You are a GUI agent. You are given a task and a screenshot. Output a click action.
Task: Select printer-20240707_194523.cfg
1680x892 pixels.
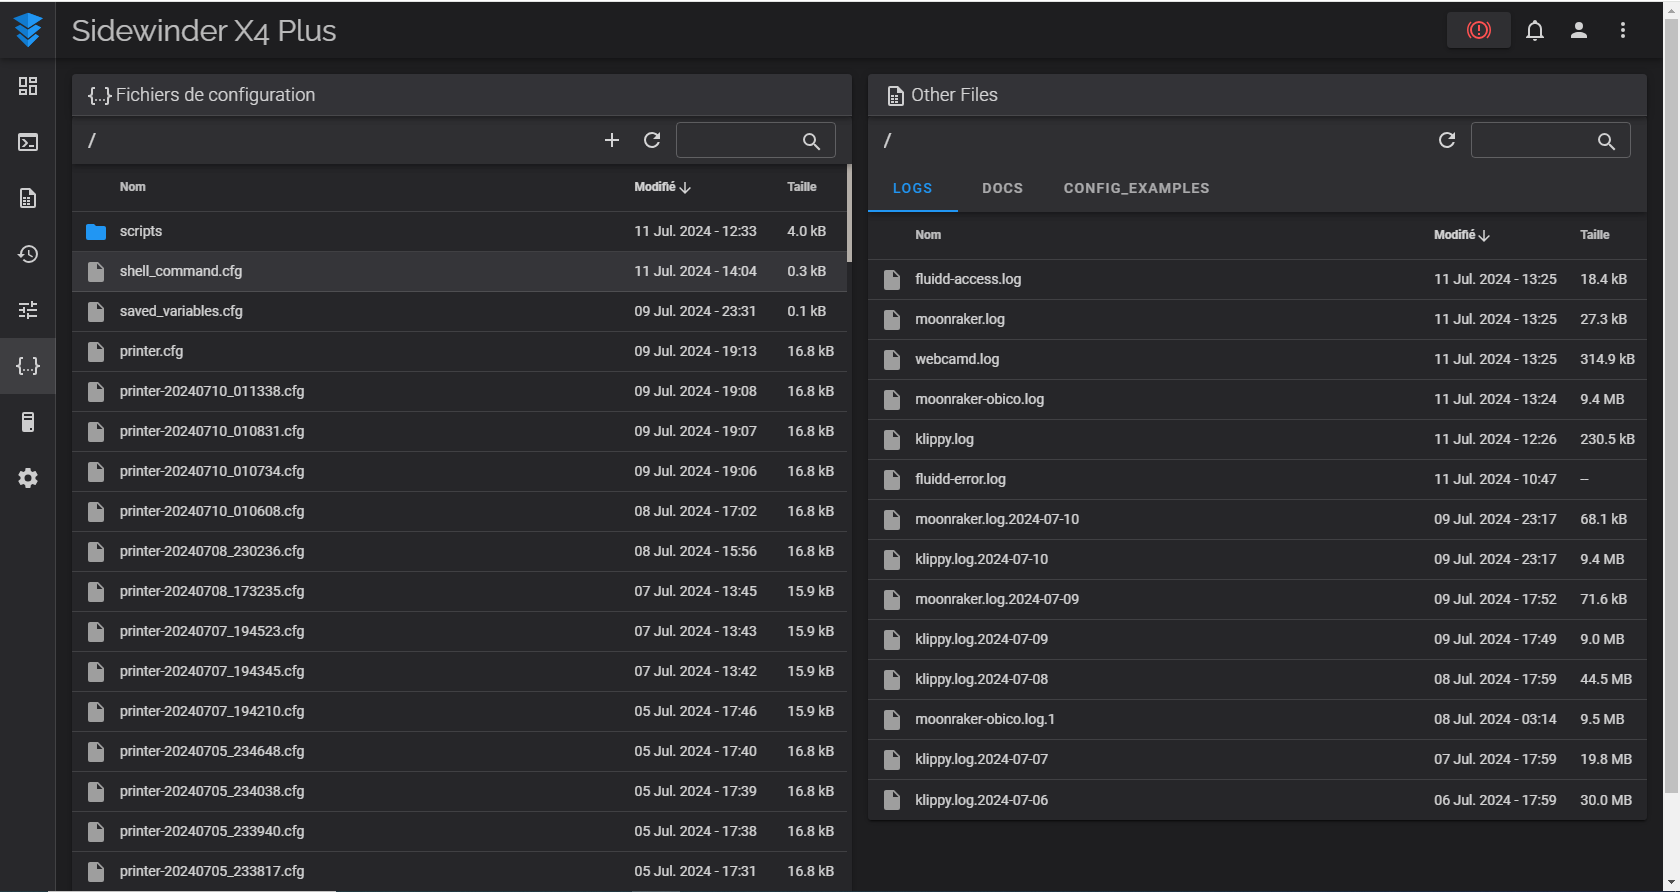point(459,631)
